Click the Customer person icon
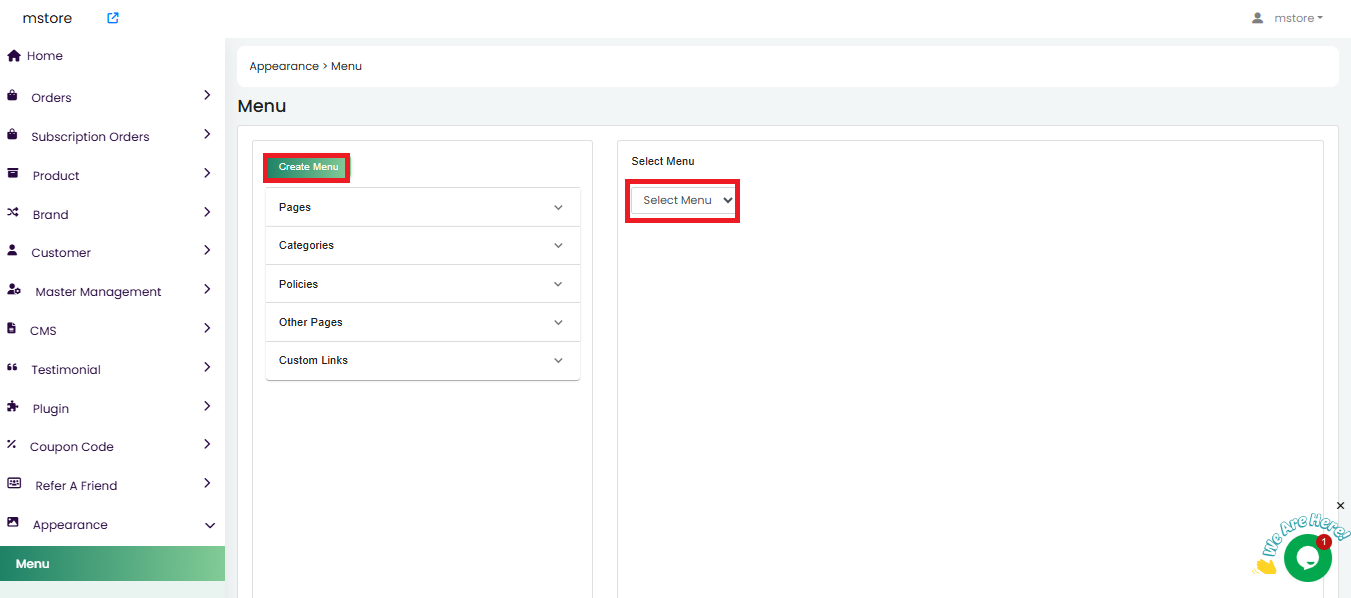The image size is (1351, 598). point(12,251)
